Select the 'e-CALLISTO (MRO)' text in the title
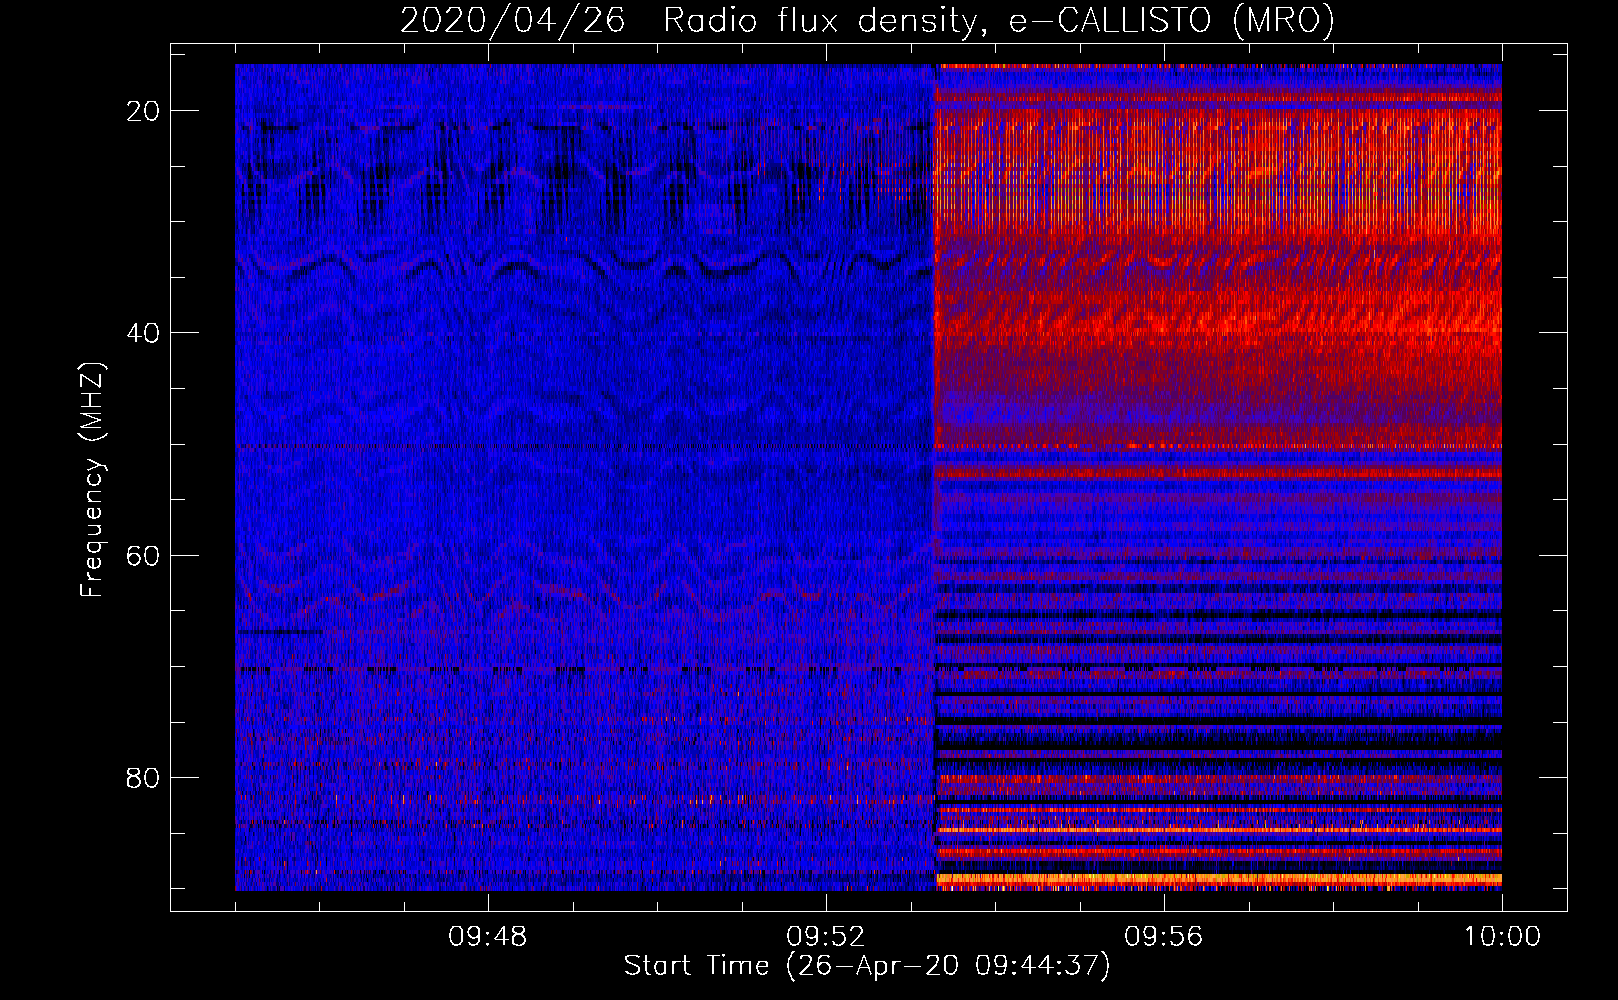The width and height of the screenshot is (1618, 1000). click(x=1171, y=21)
